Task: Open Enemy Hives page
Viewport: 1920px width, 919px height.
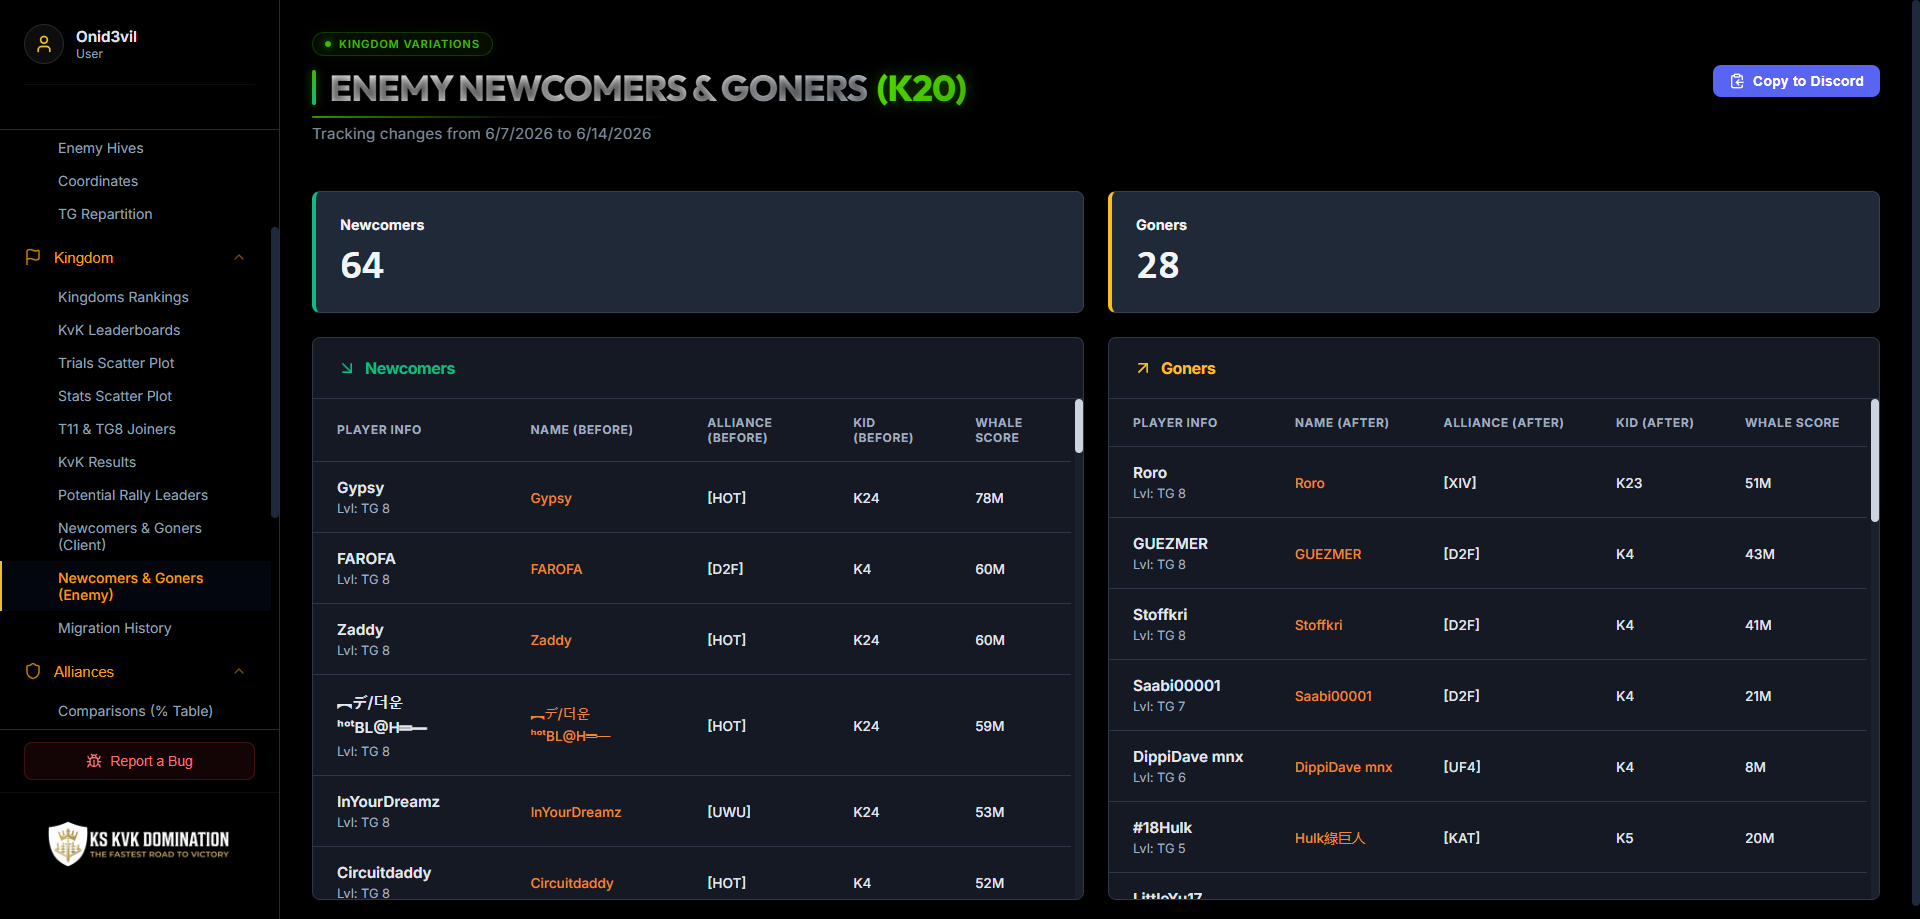Action: [100, 148]
